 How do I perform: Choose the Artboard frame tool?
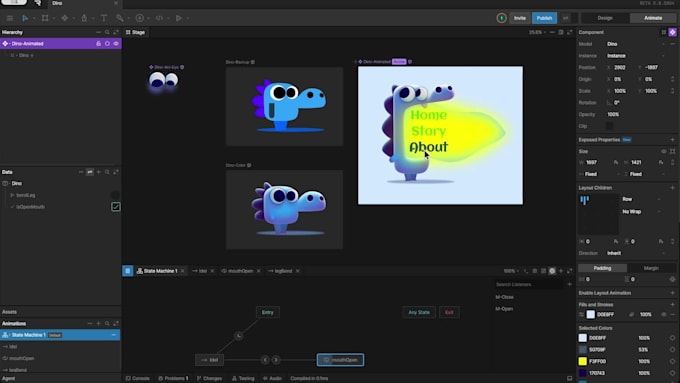tap(45, 18)
